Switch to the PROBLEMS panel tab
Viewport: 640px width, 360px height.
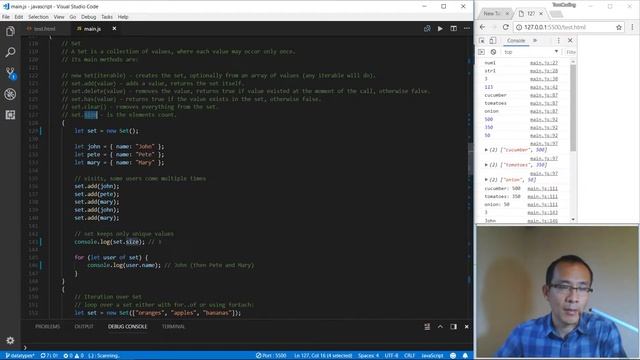pyautogui.click(x=47, y=327)
